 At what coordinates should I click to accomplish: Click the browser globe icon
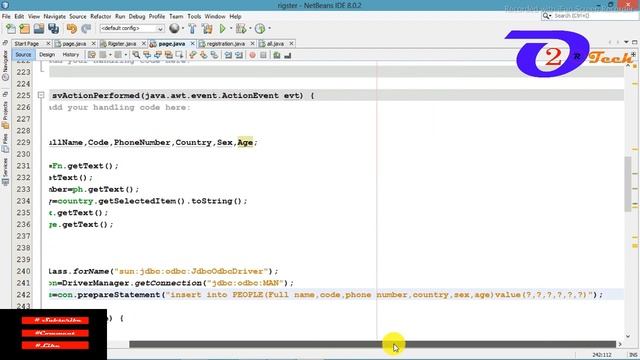174,28
